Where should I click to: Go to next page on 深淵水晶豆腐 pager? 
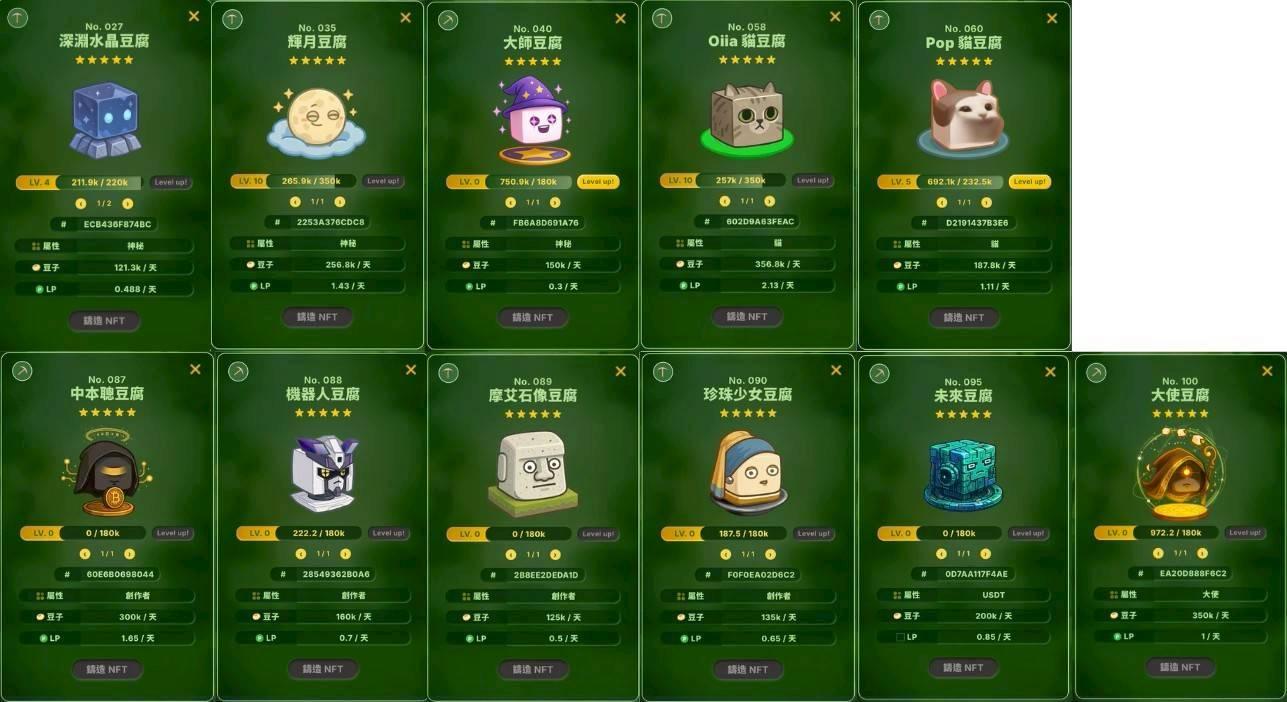[127, 203]
